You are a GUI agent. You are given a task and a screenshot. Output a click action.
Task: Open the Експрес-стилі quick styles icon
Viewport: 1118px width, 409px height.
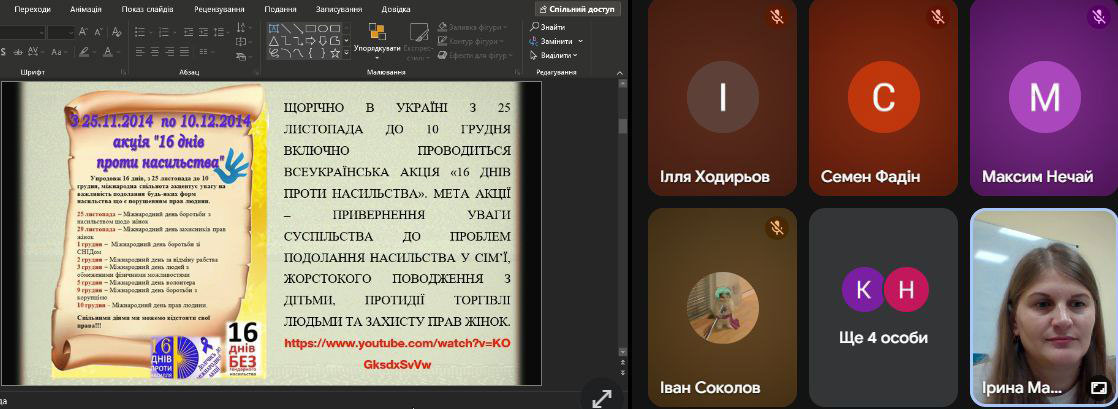coord(417,31)
